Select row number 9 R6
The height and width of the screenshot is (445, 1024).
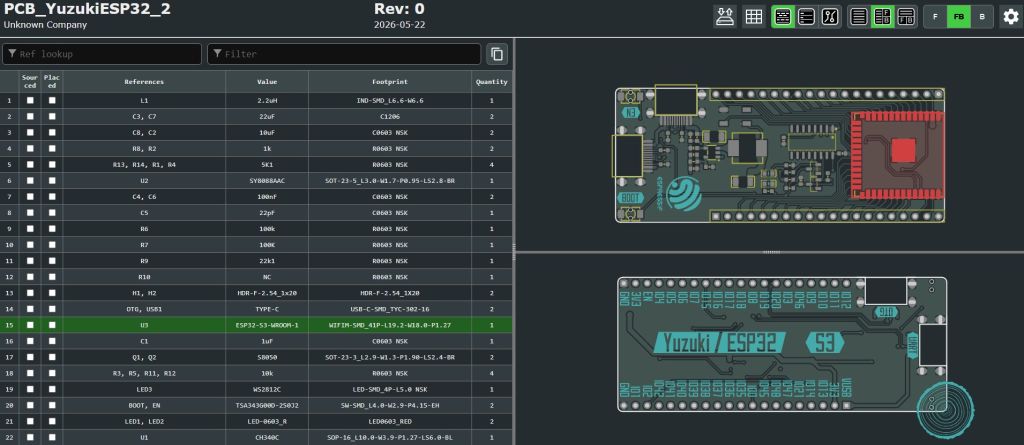click(x=256, y=229)
